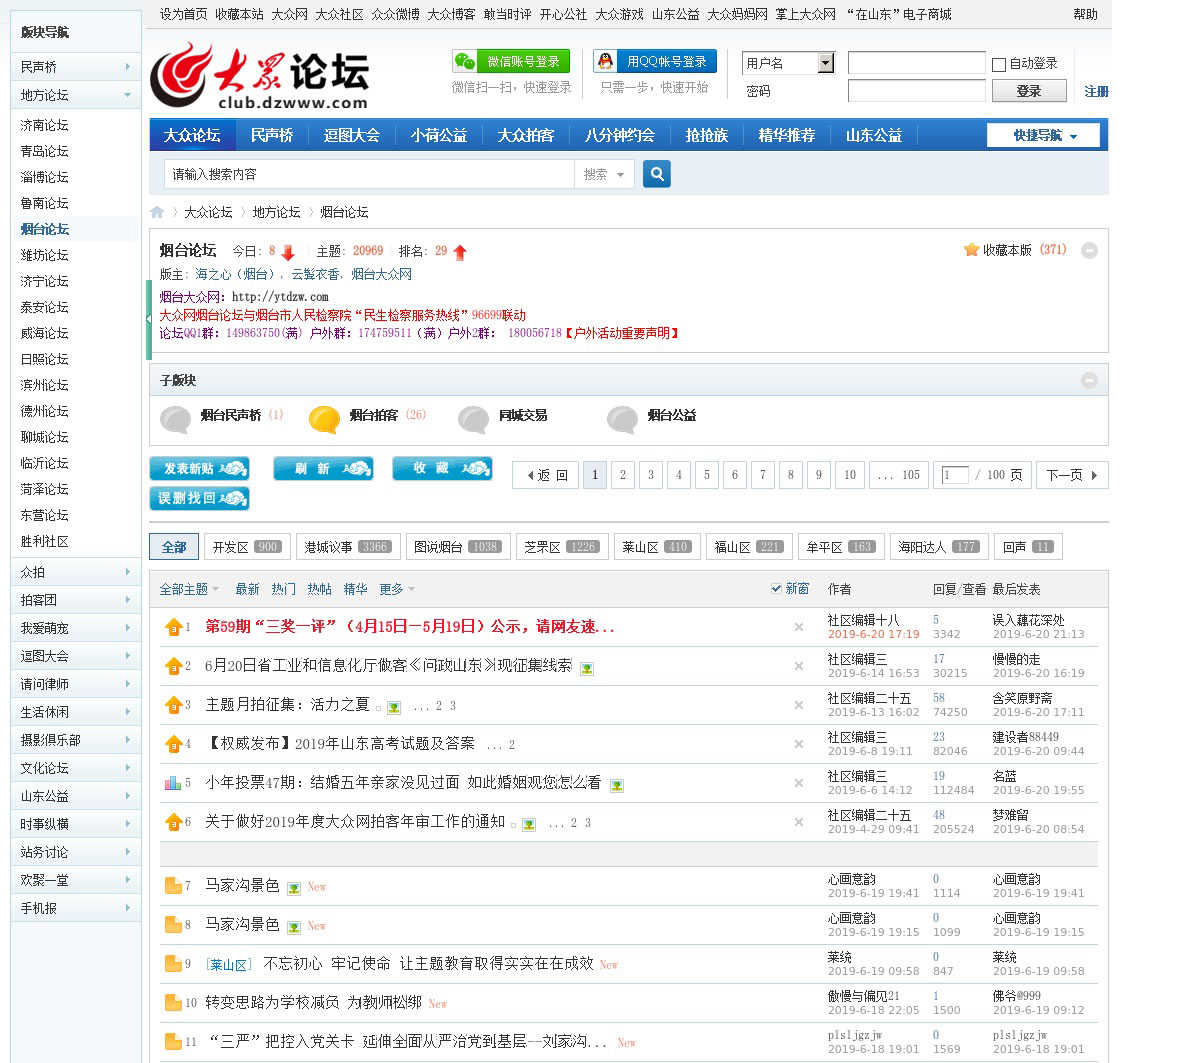
Task: Click the 误删找回 button
Action: click(199, 498)
